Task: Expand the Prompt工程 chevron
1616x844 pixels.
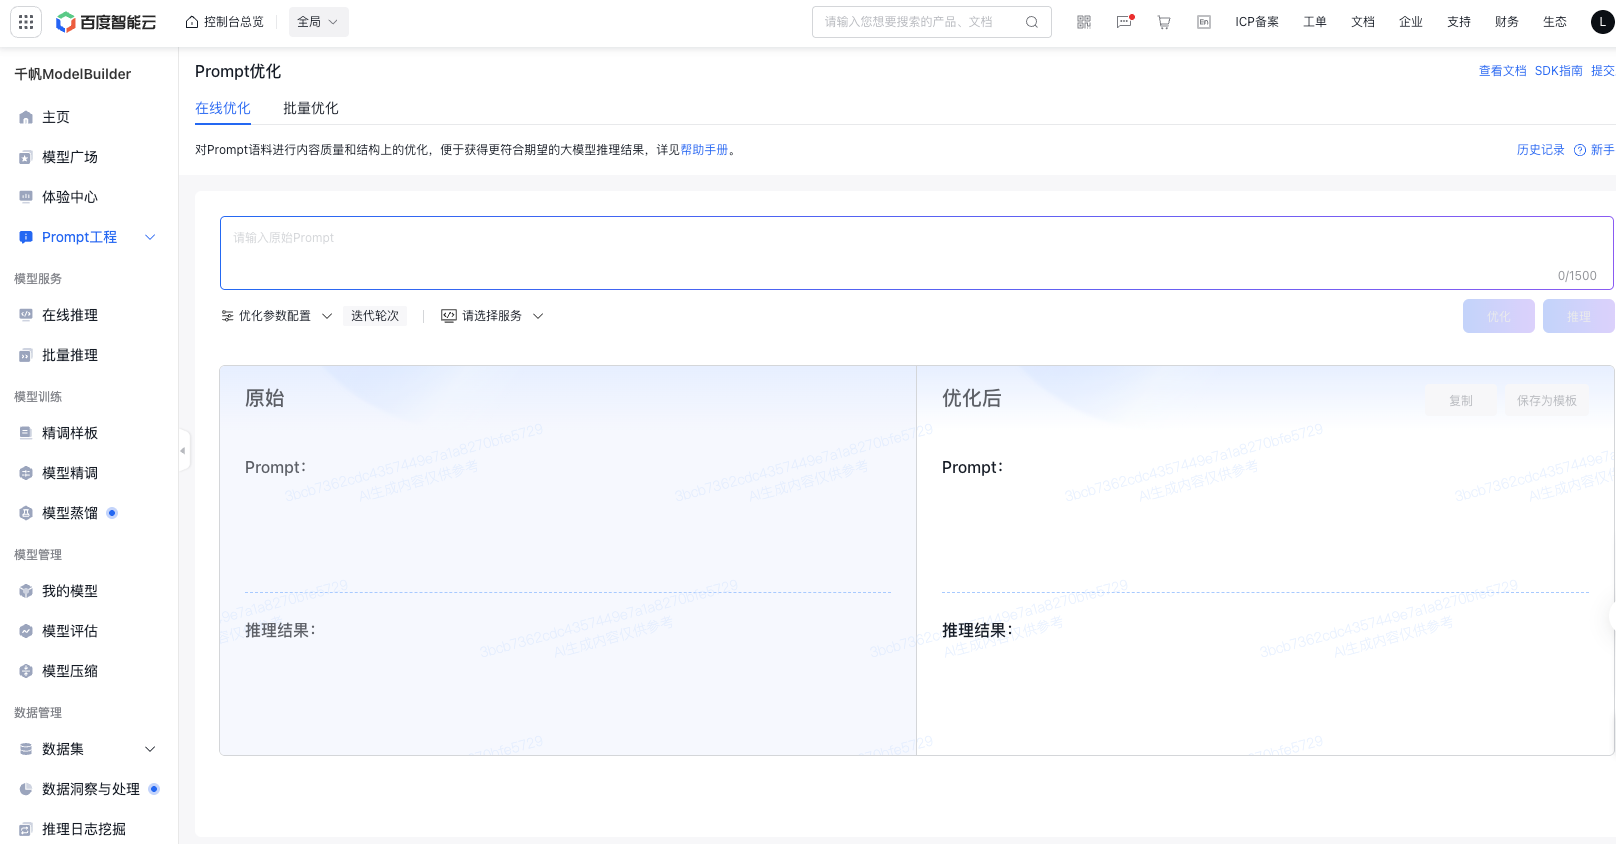Action: [151, 237]
